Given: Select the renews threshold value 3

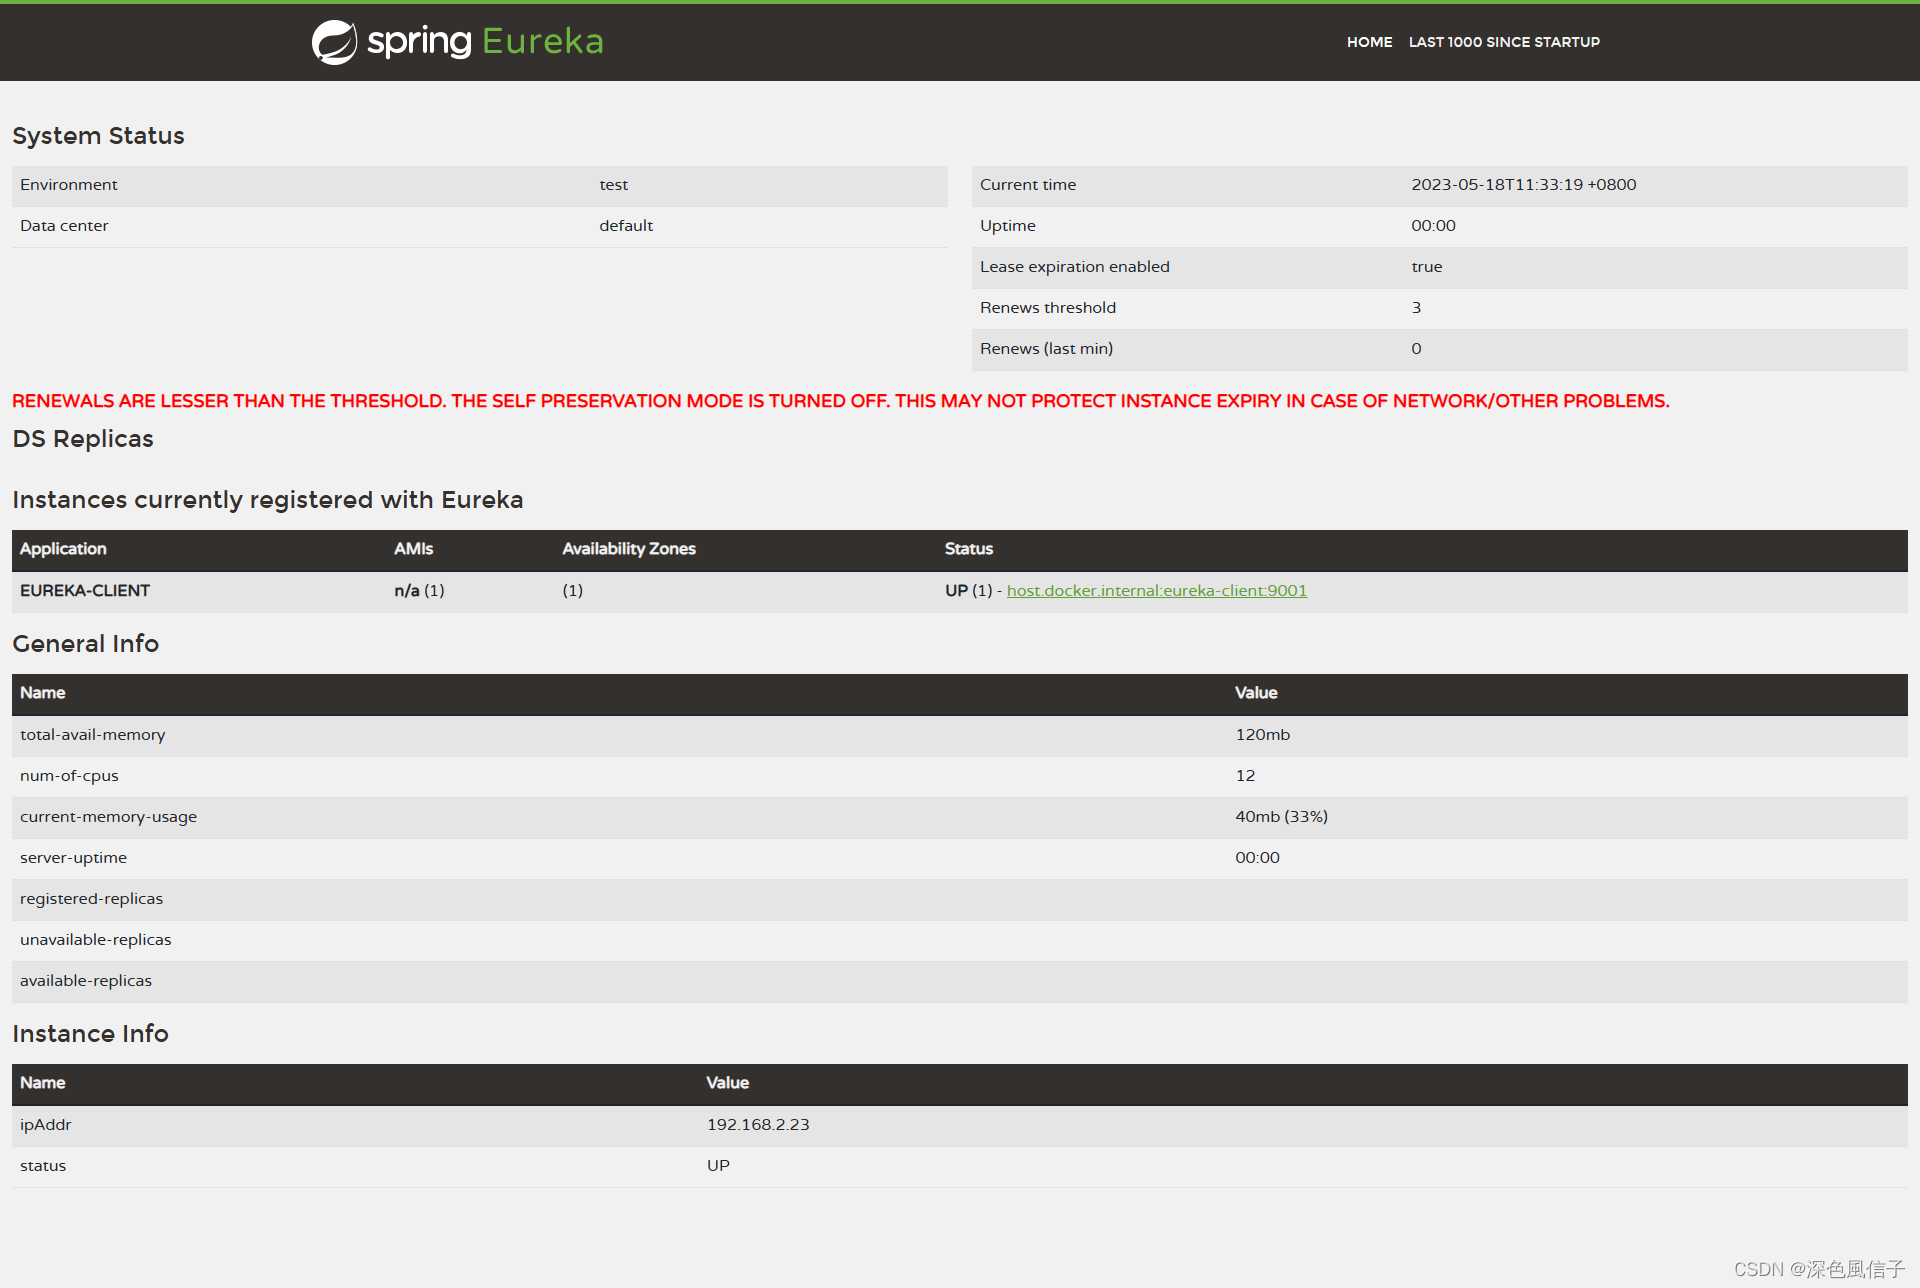Looking at the screenshot, I should click(1416, 308).
